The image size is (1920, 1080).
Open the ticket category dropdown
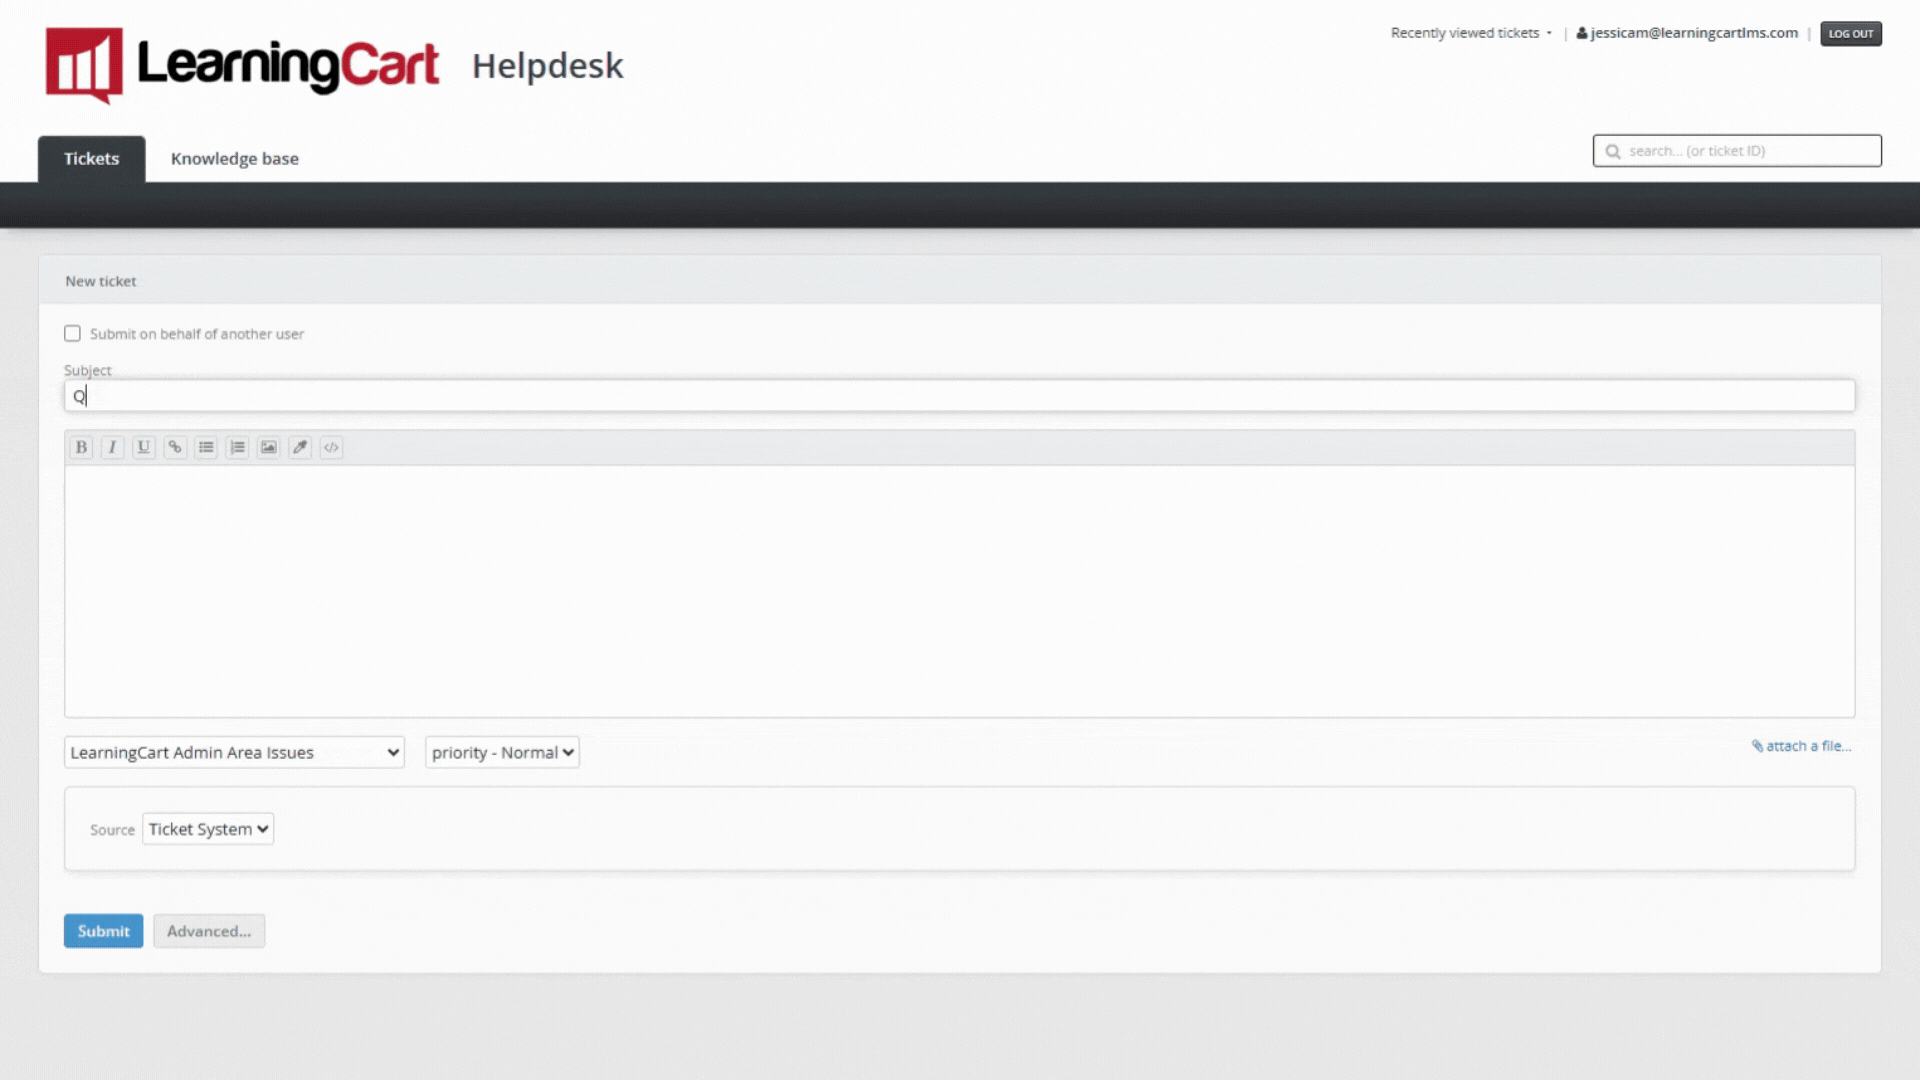233,752
